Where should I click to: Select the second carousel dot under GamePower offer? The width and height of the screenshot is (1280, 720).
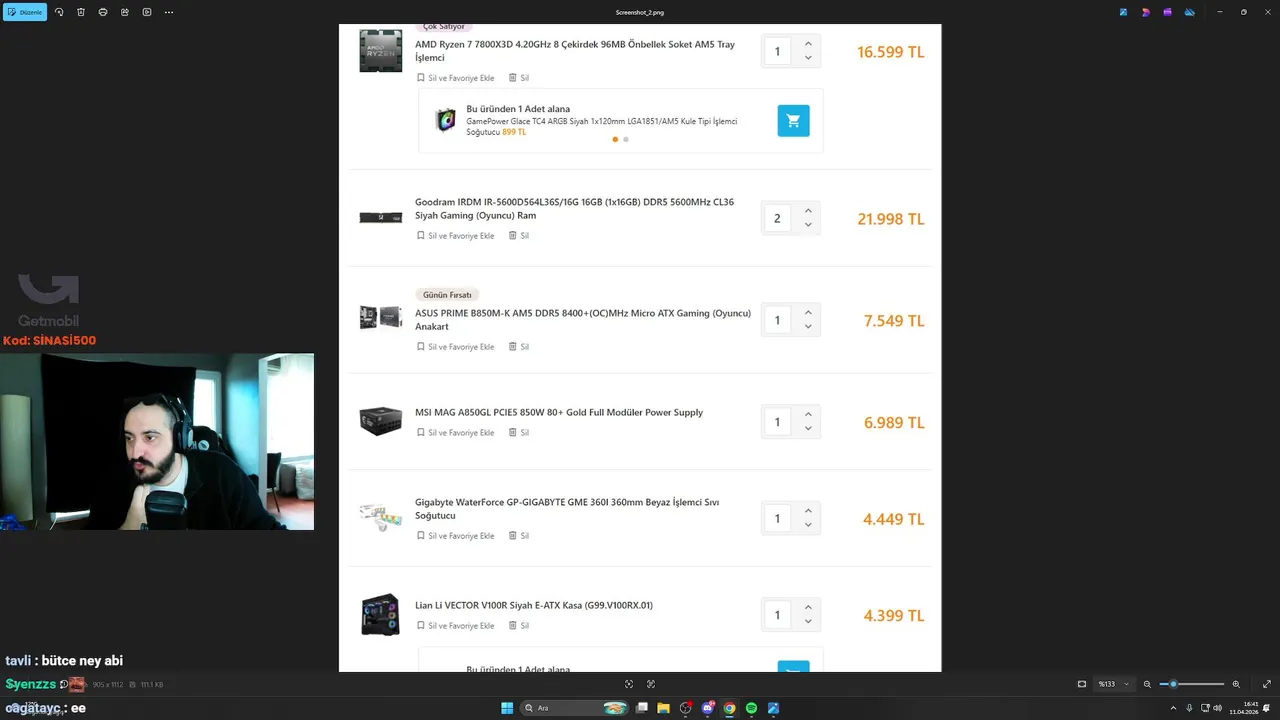click(626, 140)
